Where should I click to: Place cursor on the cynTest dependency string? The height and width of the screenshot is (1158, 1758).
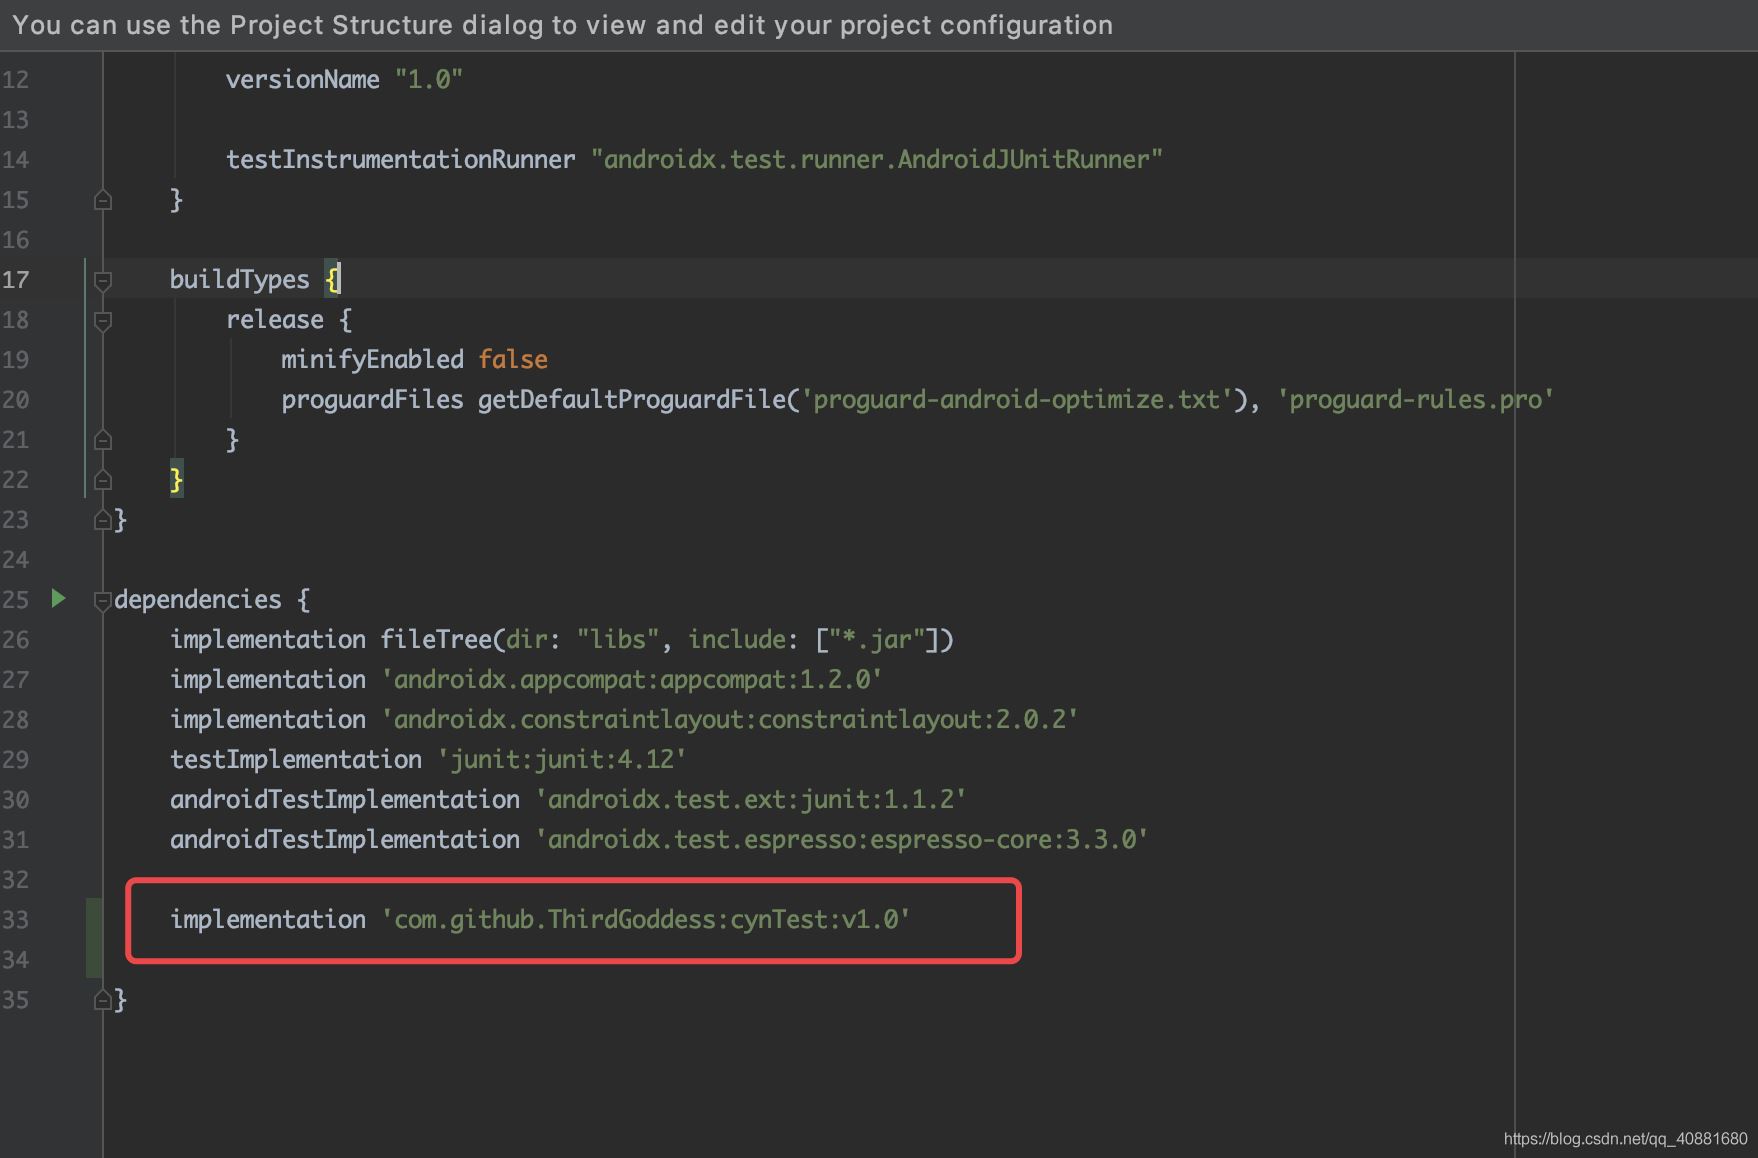tap(646, 920)
